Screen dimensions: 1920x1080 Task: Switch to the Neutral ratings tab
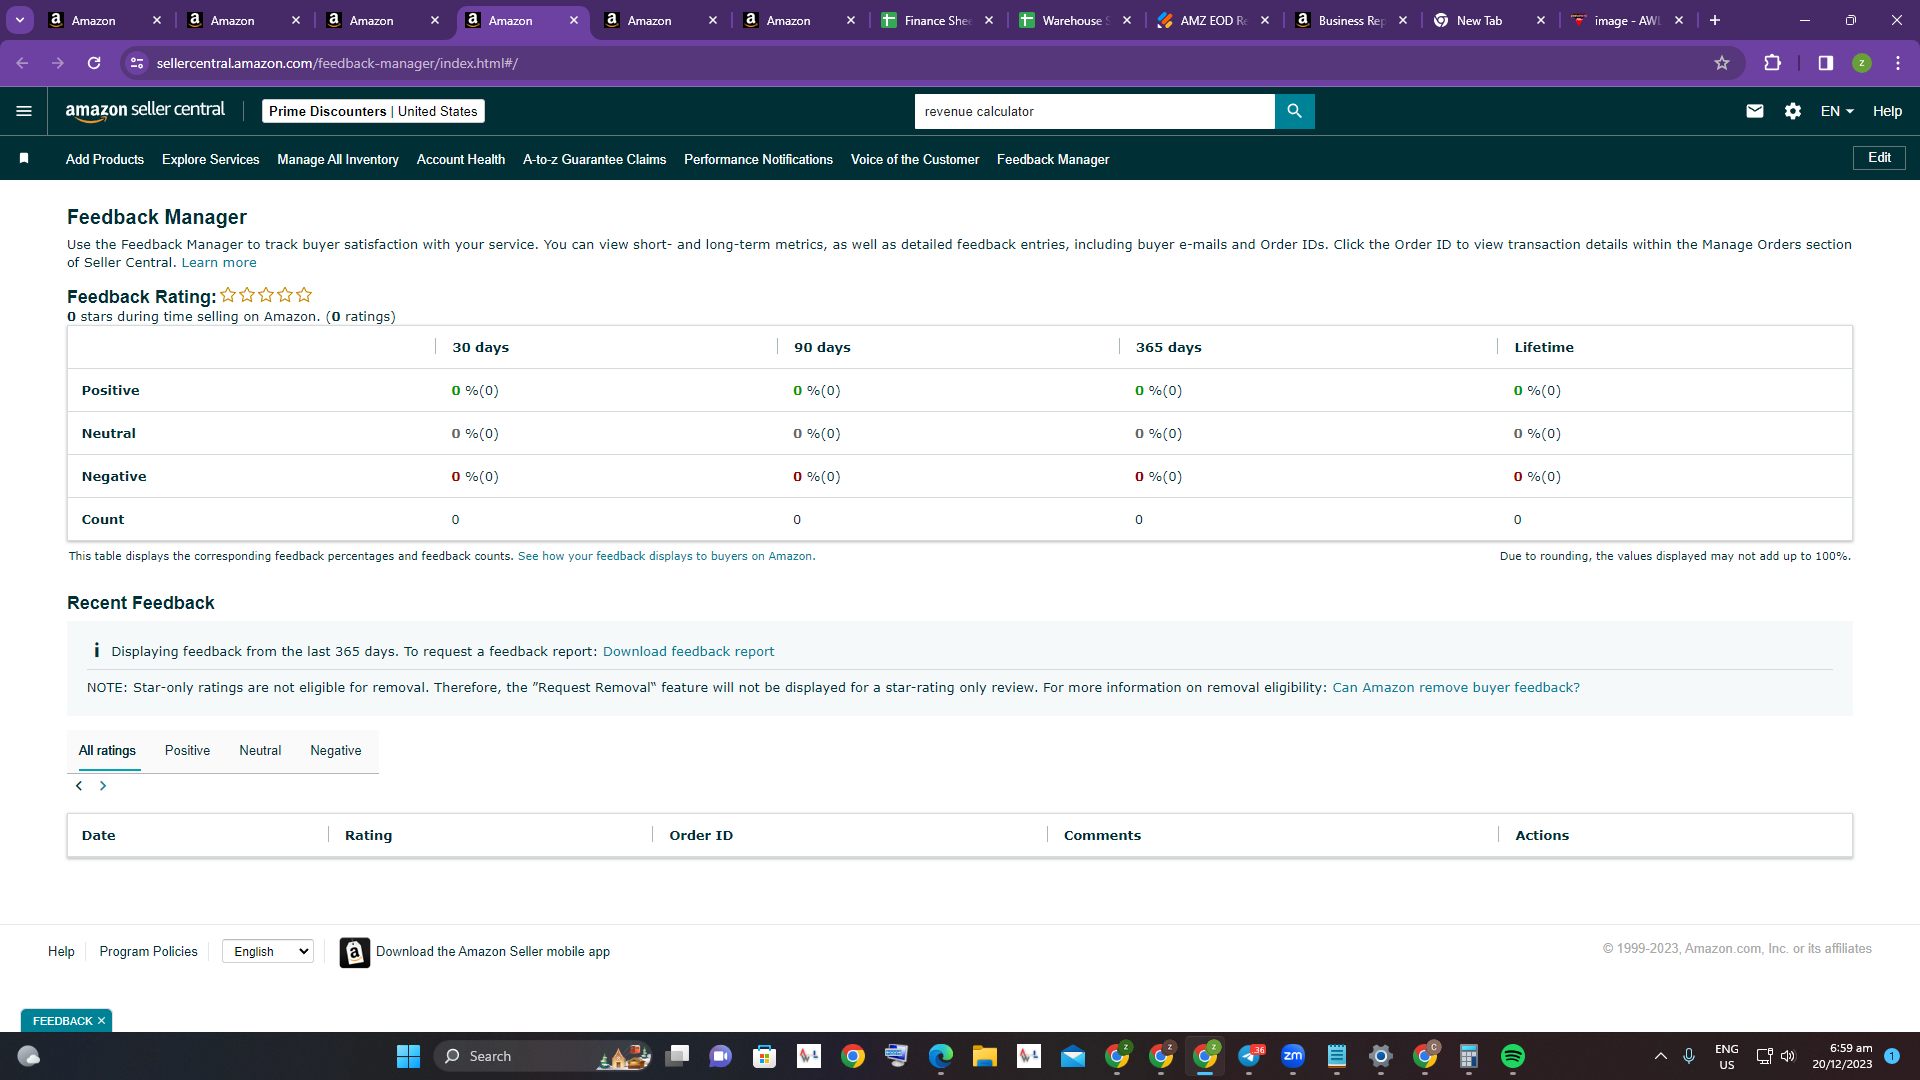[x=260, y=751]
